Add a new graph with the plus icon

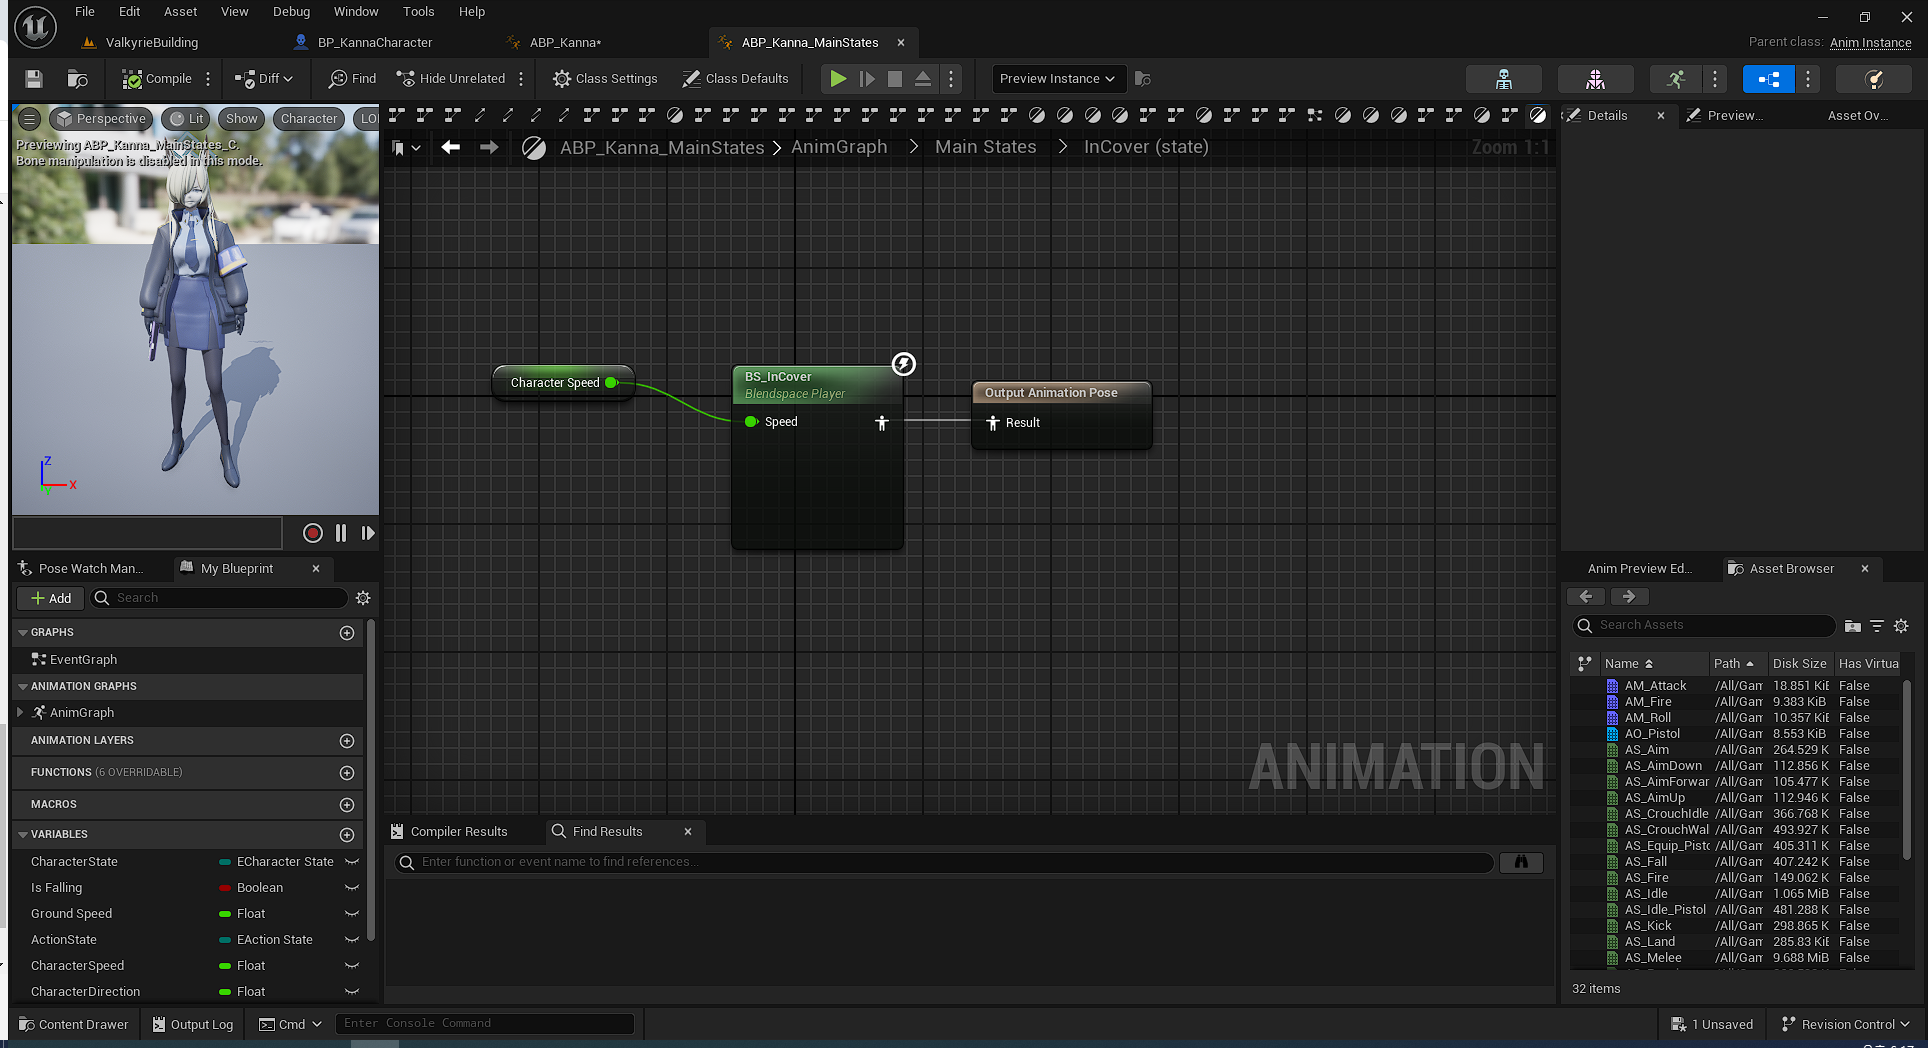[x=347, y=633]
